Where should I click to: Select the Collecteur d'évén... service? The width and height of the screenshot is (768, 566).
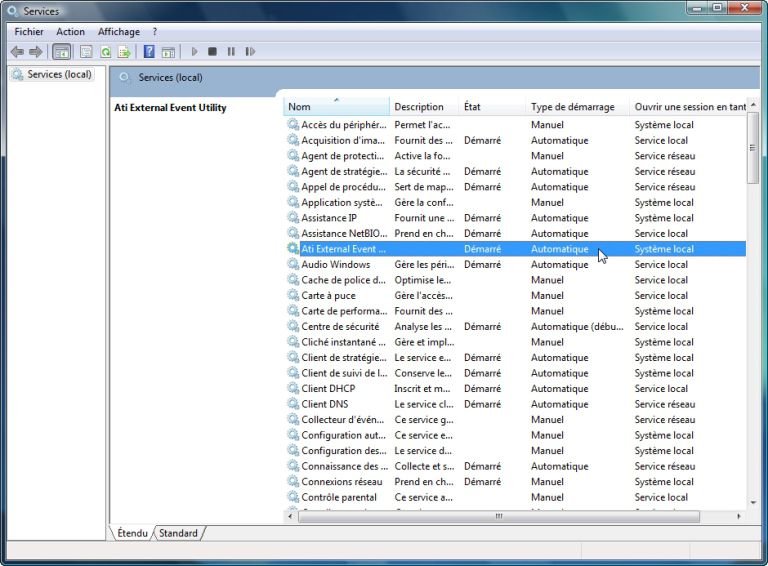[514, 420]
